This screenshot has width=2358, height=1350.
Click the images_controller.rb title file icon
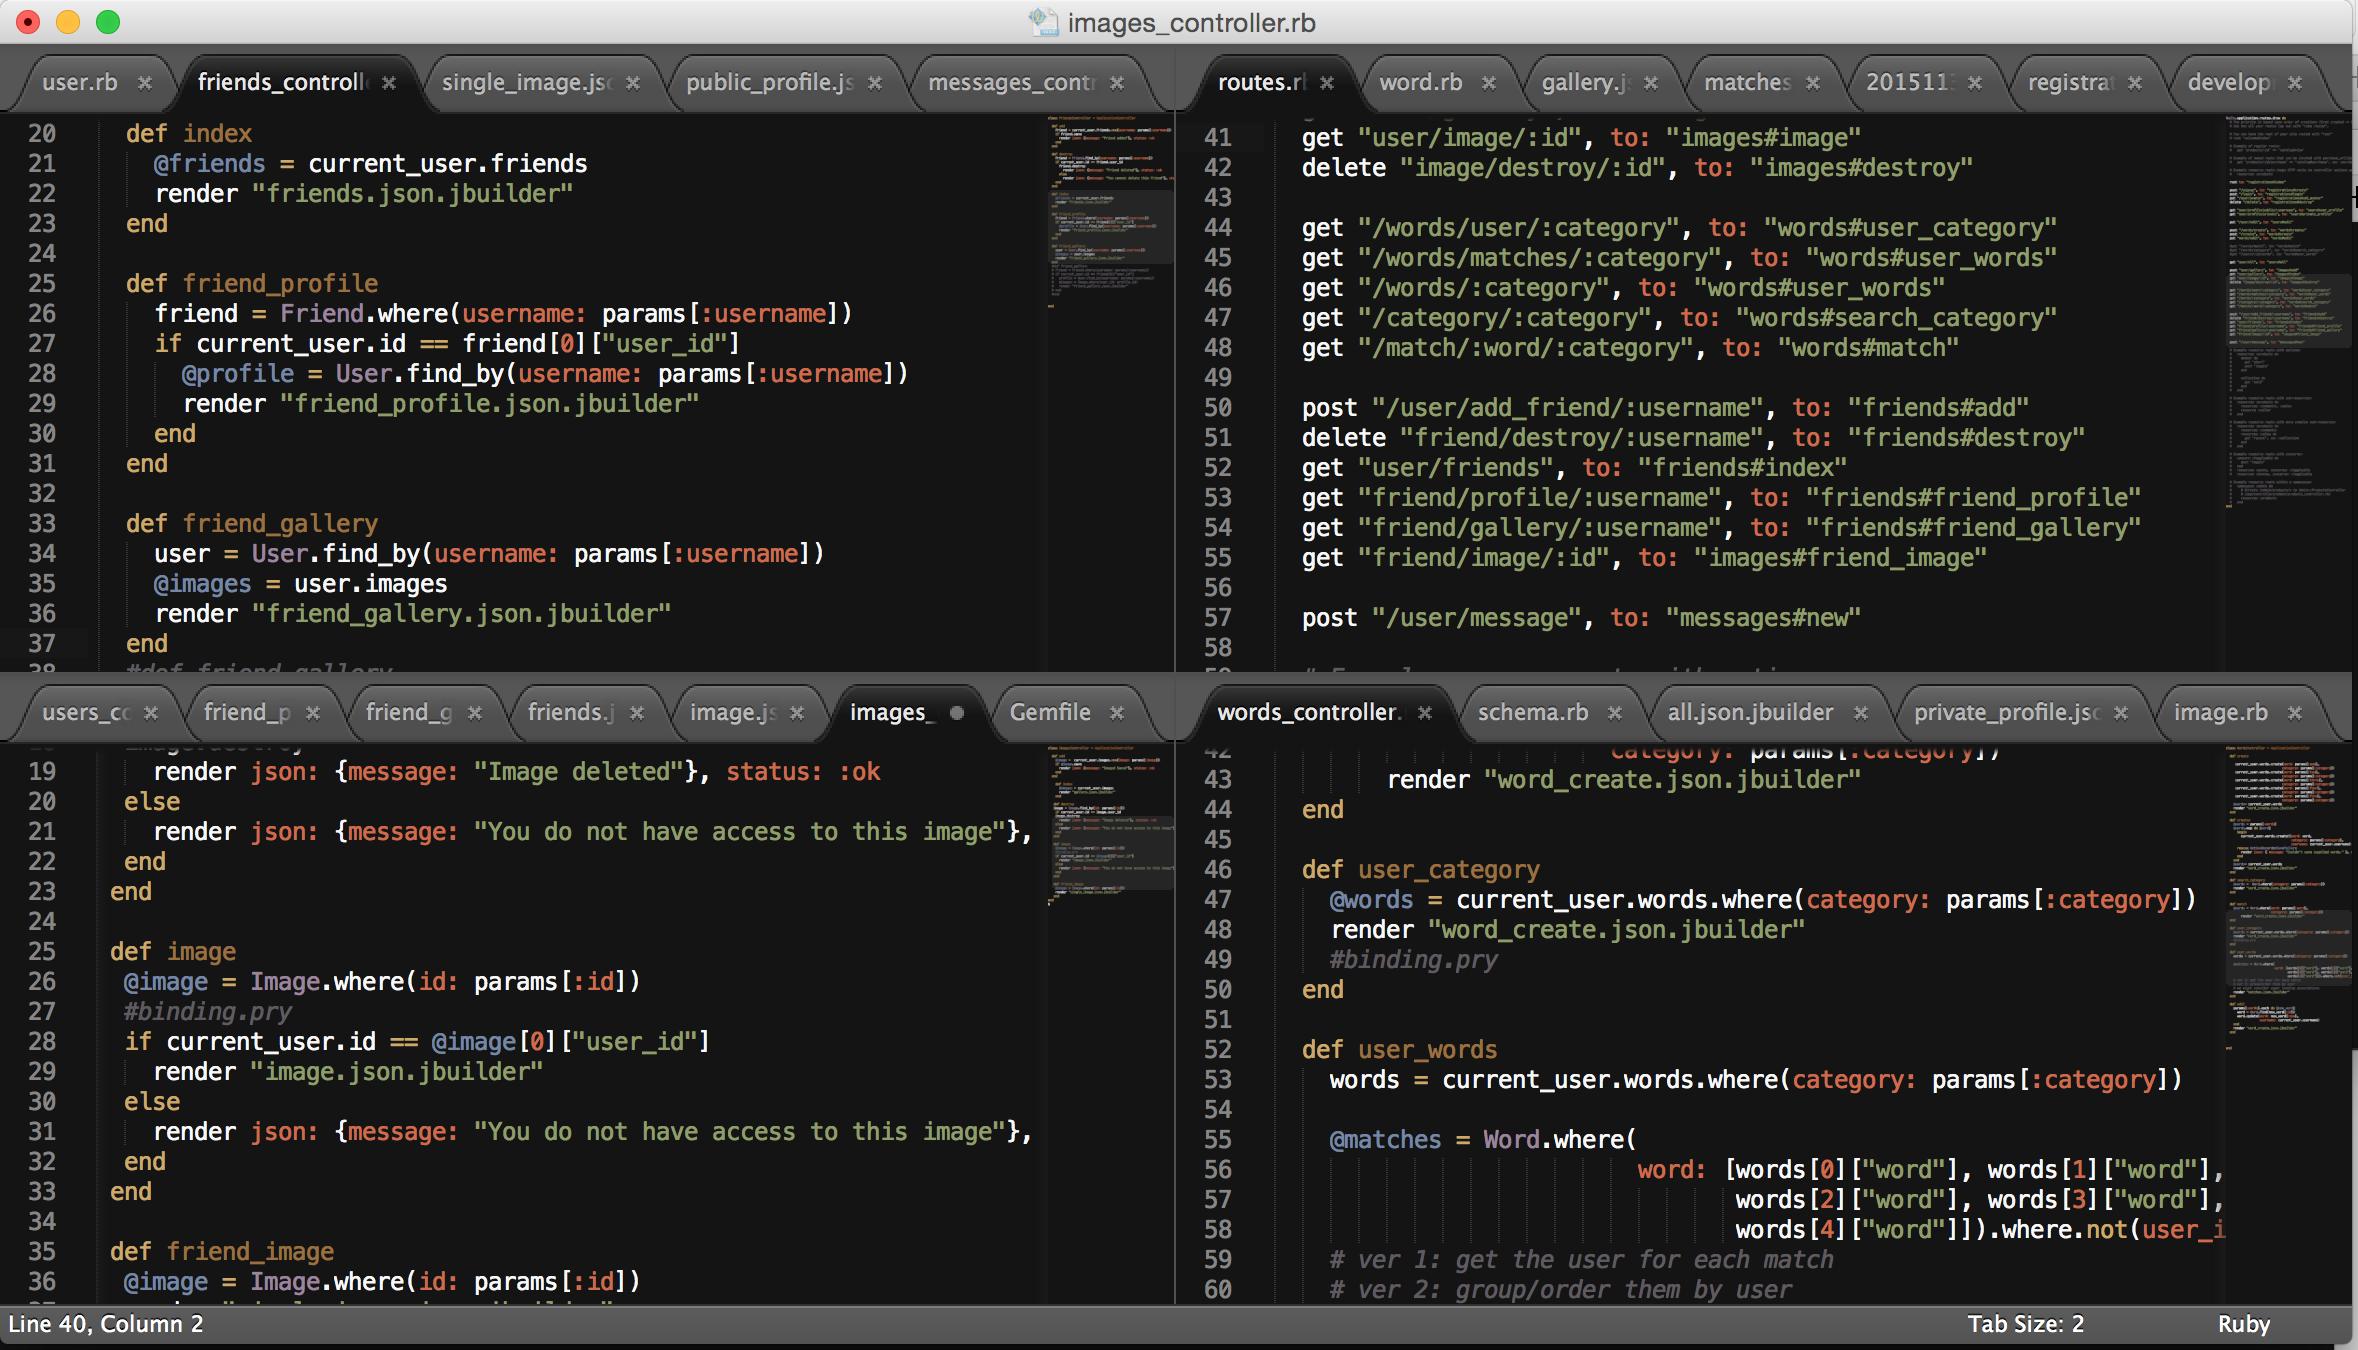click(x=1043, y=22)
